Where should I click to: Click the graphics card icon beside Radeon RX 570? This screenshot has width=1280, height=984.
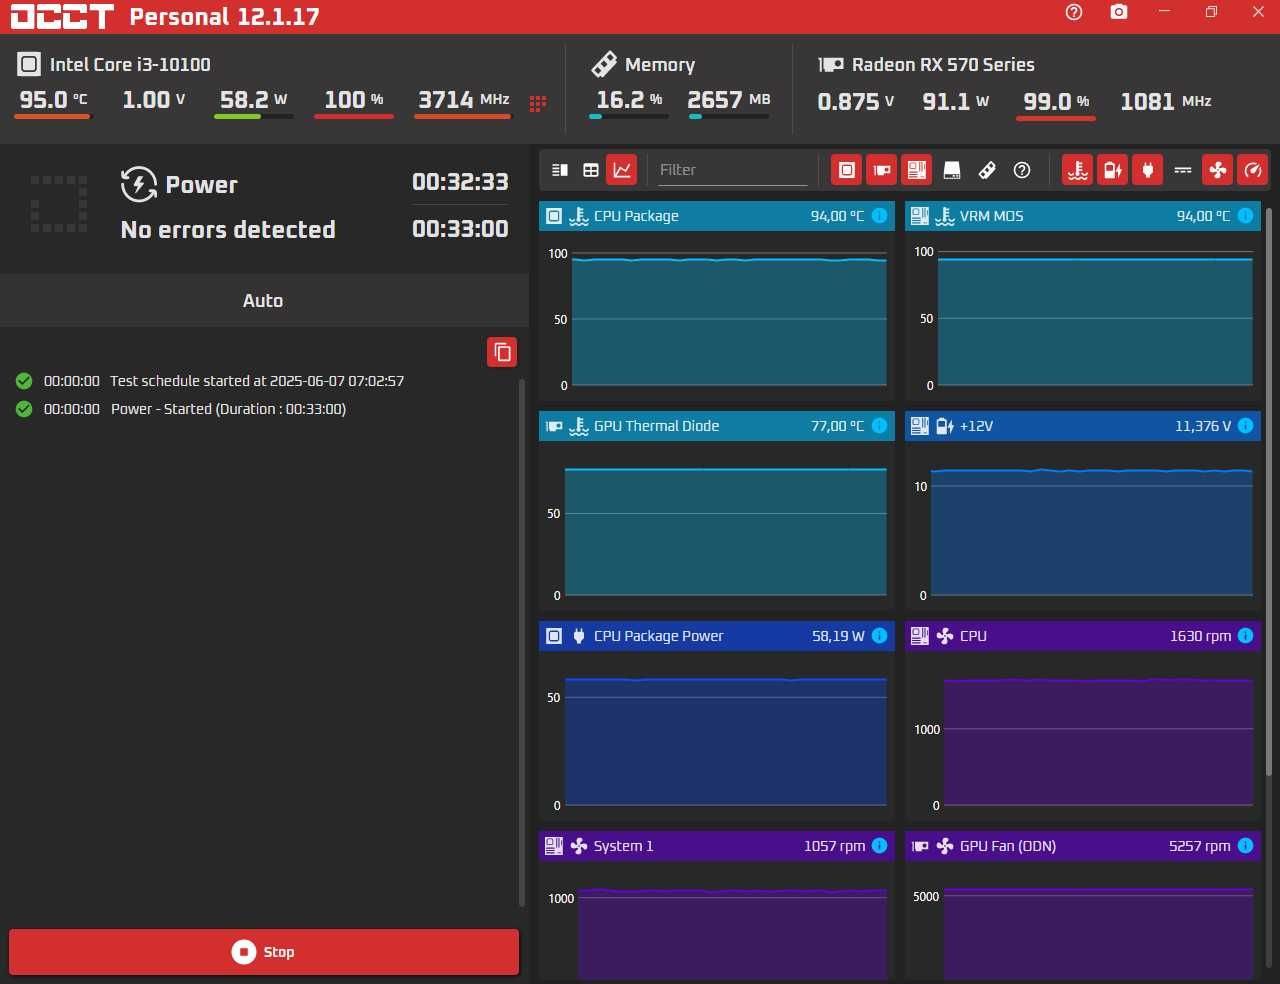831,65
